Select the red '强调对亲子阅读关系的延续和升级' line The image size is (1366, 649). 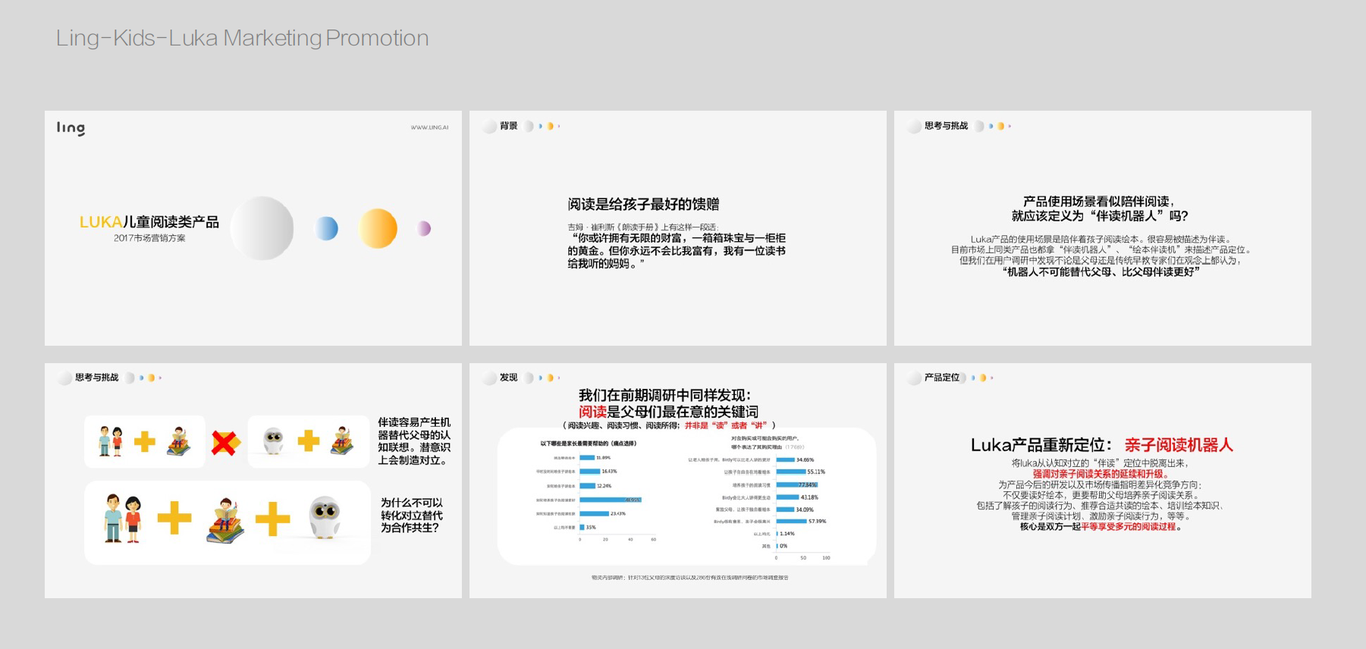click(x=1103, y=474)
